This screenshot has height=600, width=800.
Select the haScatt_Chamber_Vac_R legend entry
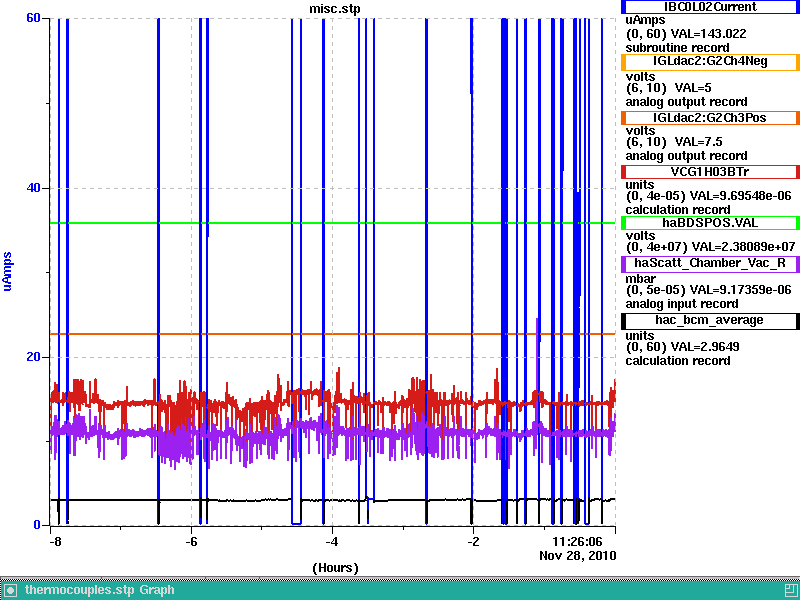(x=710, y=264)
